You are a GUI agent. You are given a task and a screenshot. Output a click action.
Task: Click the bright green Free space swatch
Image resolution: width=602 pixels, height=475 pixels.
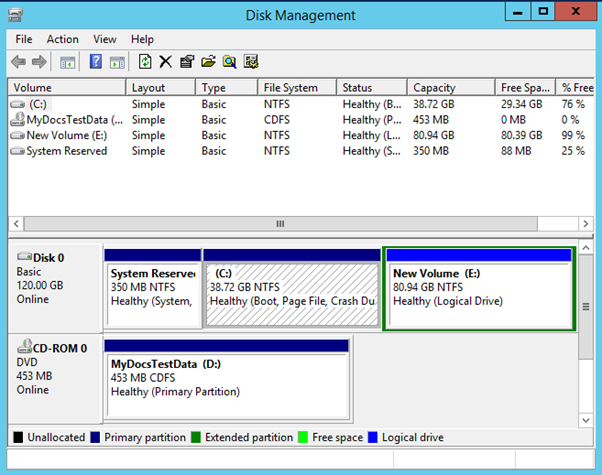pos(303,437)
